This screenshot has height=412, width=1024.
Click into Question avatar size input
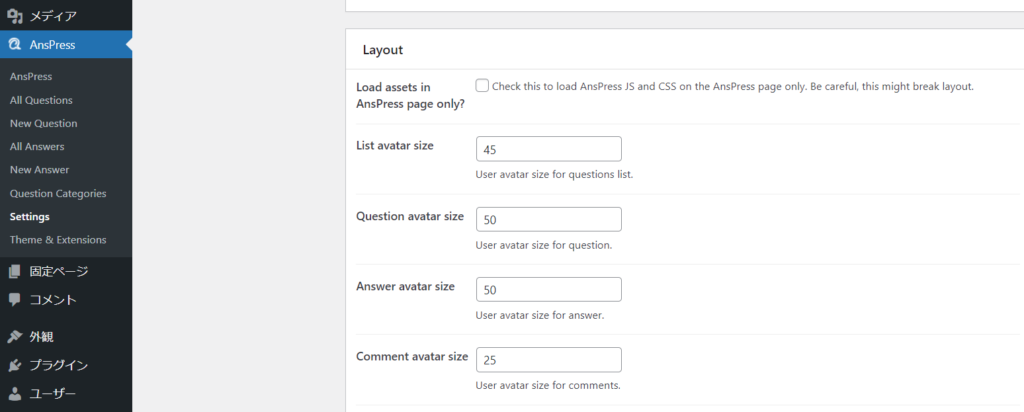point(548,219)
